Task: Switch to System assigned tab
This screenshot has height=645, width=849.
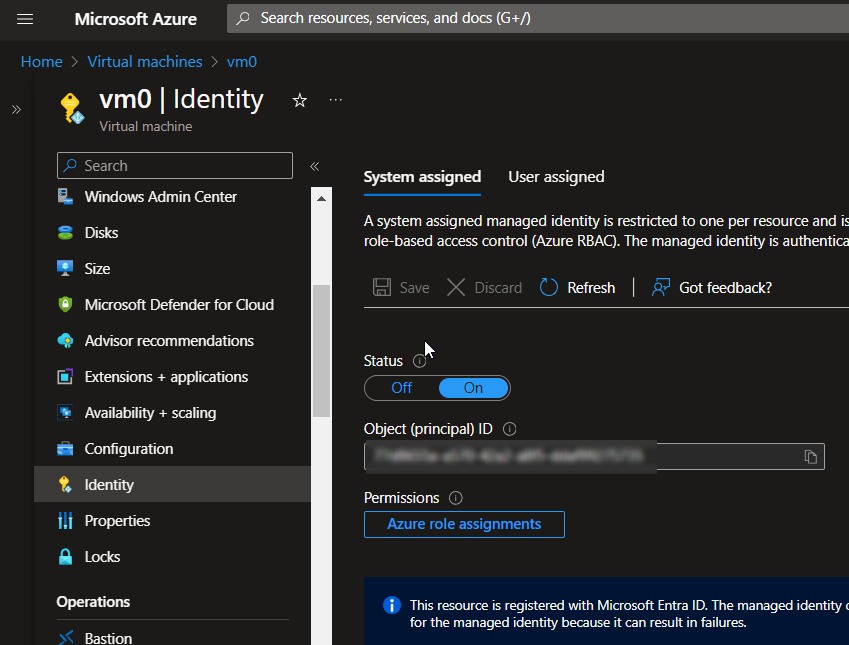Action: [x=422, y=177]
